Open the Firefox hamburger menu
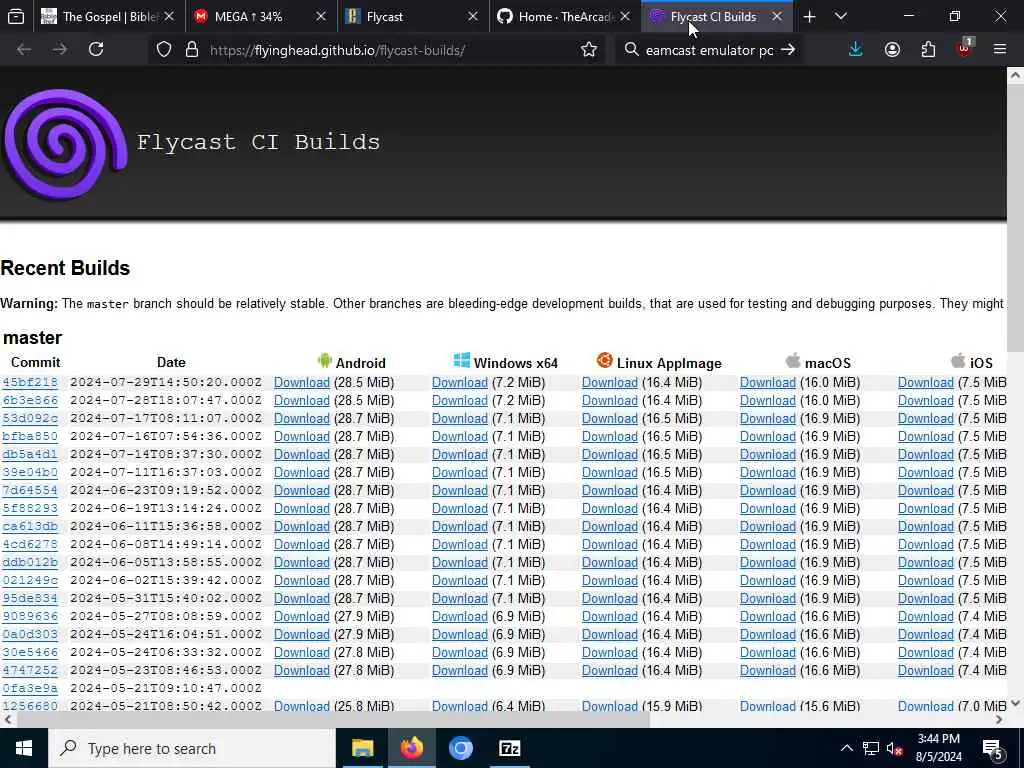 click(x=999, y=50)
